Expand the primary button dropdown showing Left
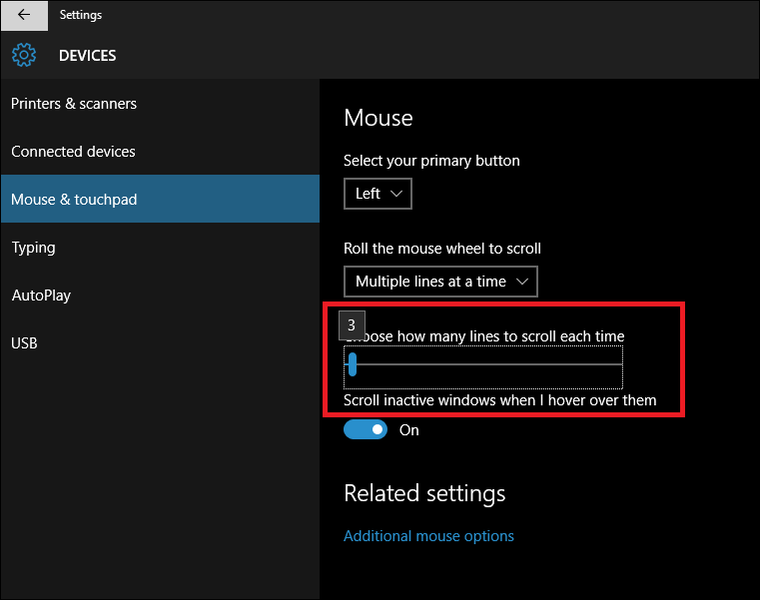Viewport: 760px width, 600px height. point(378,194)
